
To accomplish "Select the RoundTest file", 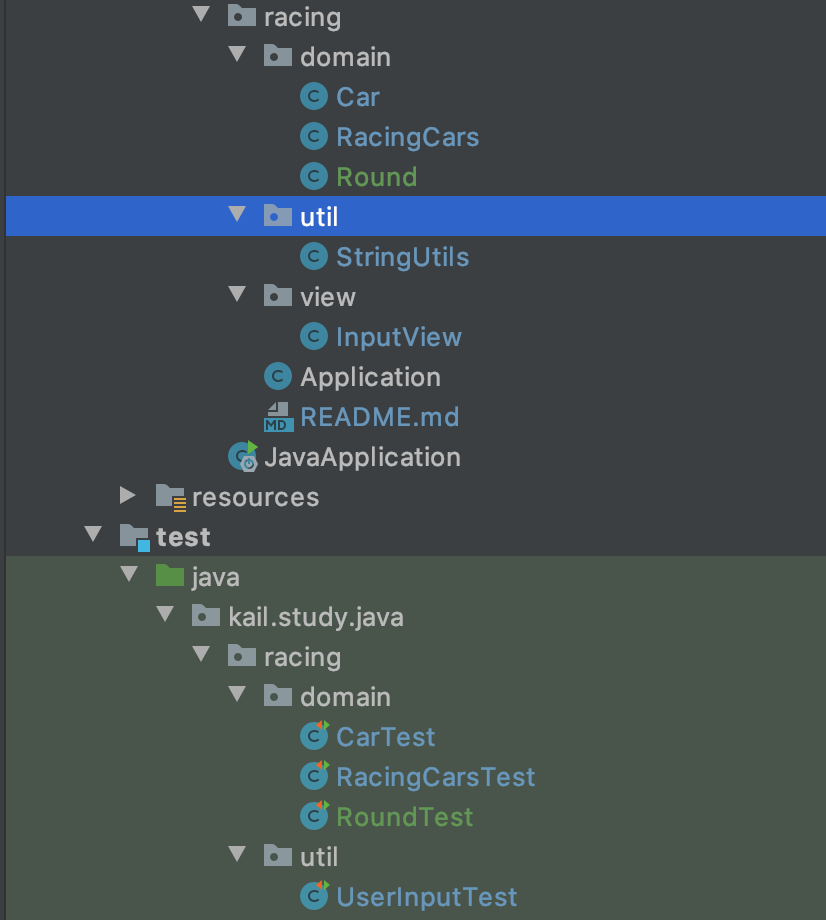I will click(x=405, y=817).
